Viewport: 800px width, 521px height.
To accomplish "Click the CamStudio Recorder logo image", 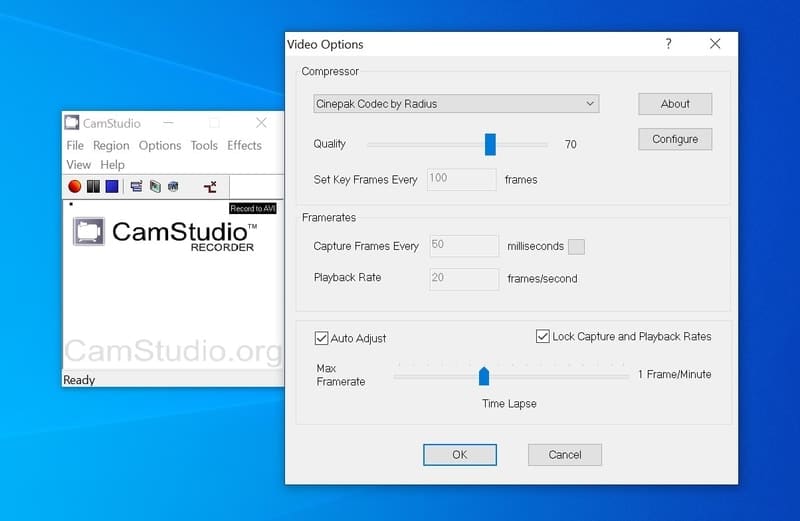I will pyautogui.click(x=164, y=235).
